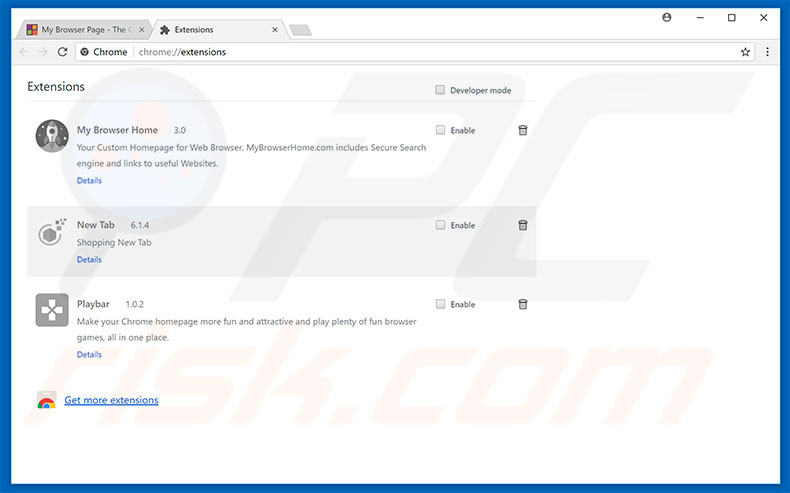Open the user profile icon
790x493 pixels.
(667, 18)
